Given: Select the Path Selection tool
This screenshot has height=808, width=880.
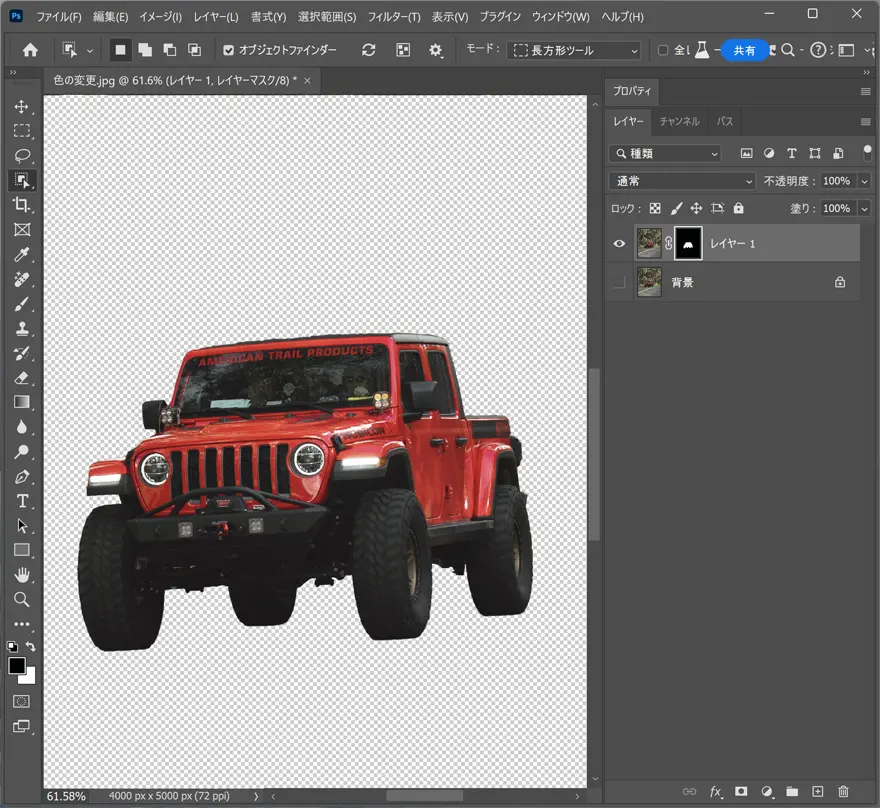Looking at the screenshot, I should 22,526.
